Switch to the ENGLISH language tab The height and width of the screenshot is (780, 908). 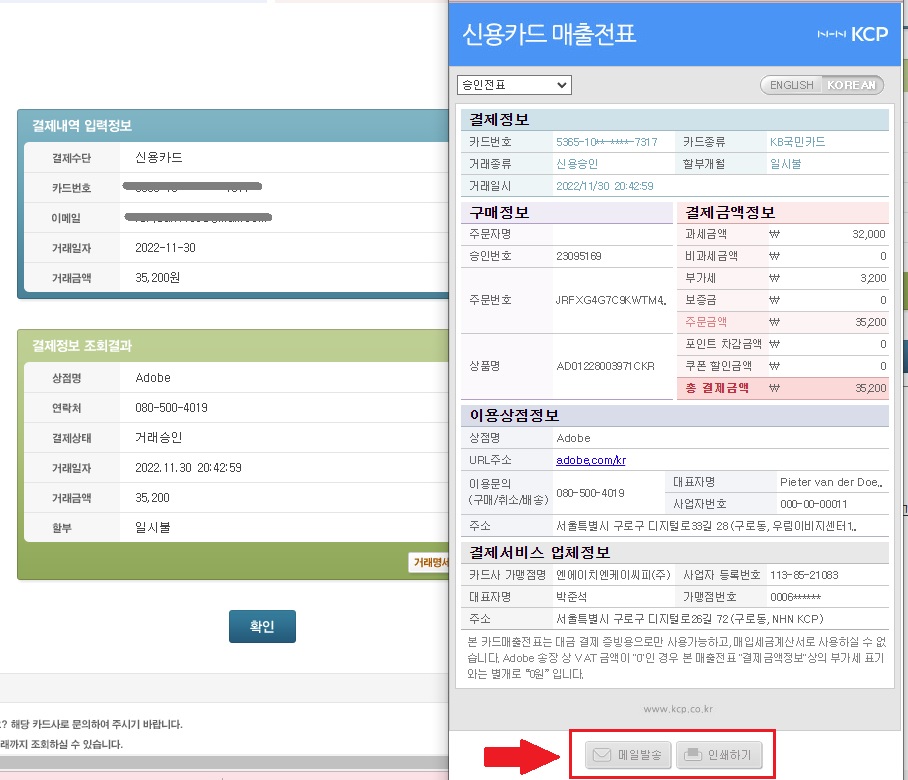790,85
